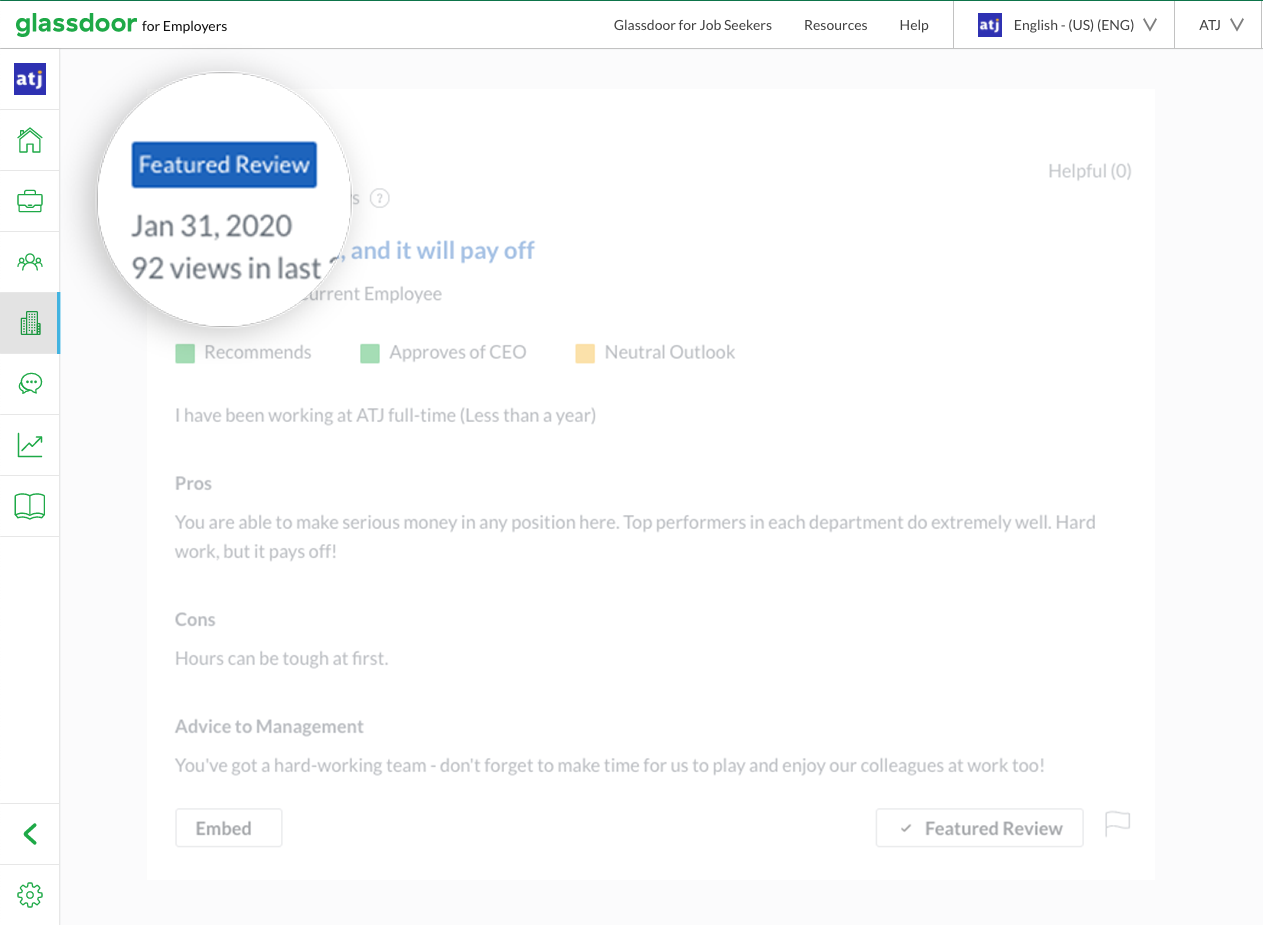Select the jobs briefcase icon in sidebar
Image resolution: width=1263 pixels, height=925 pixels.
point(30,200)
